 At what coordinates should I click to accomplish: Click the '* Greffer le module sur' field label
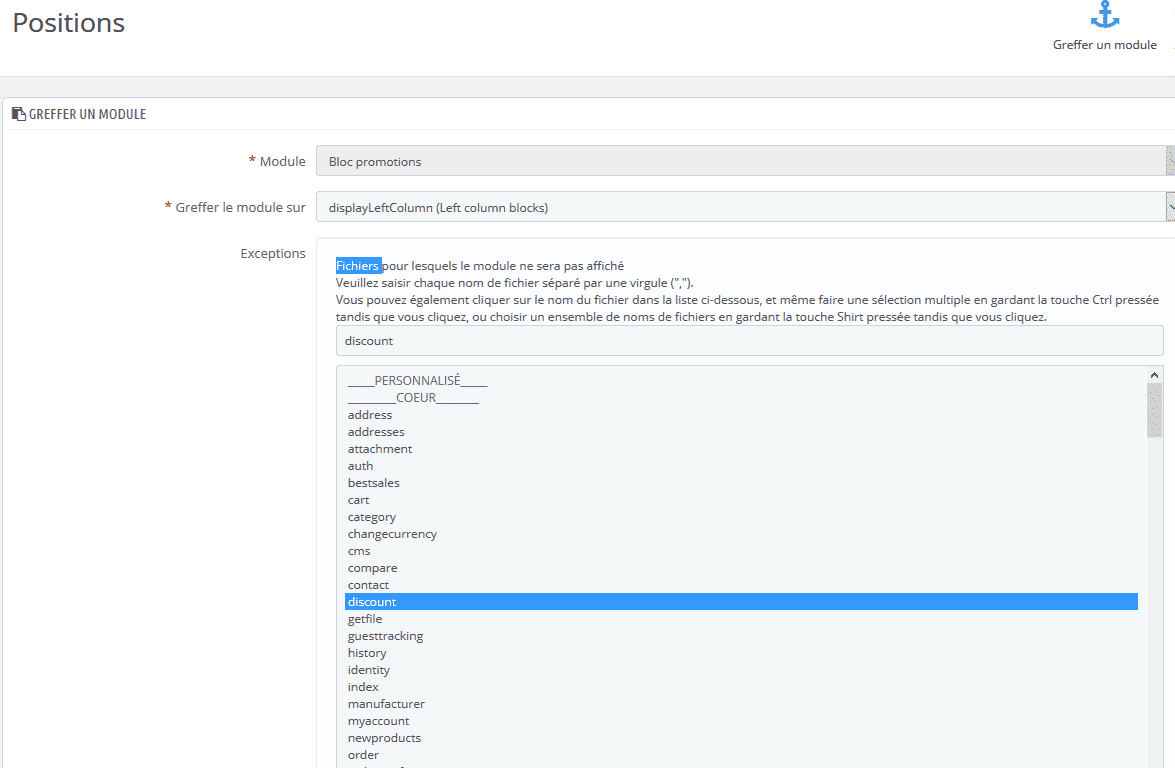point(235,207)
